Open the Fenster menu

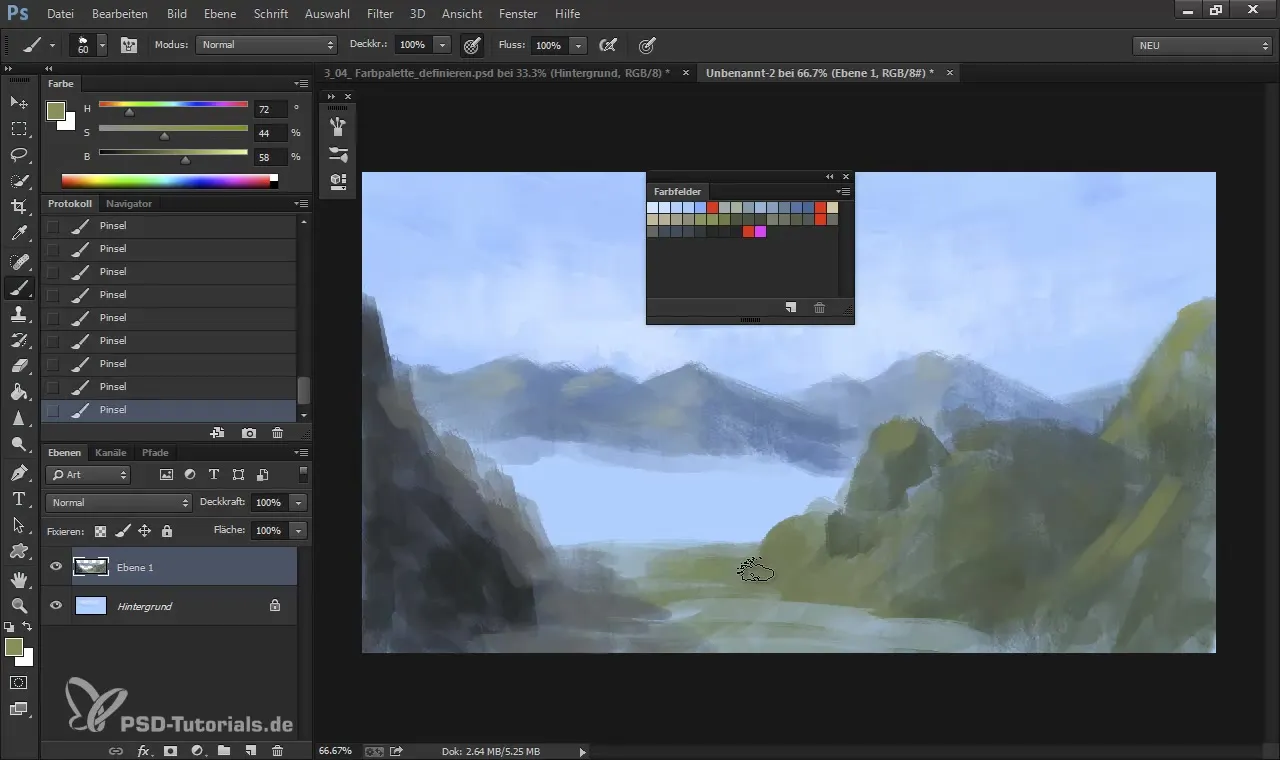518,14
